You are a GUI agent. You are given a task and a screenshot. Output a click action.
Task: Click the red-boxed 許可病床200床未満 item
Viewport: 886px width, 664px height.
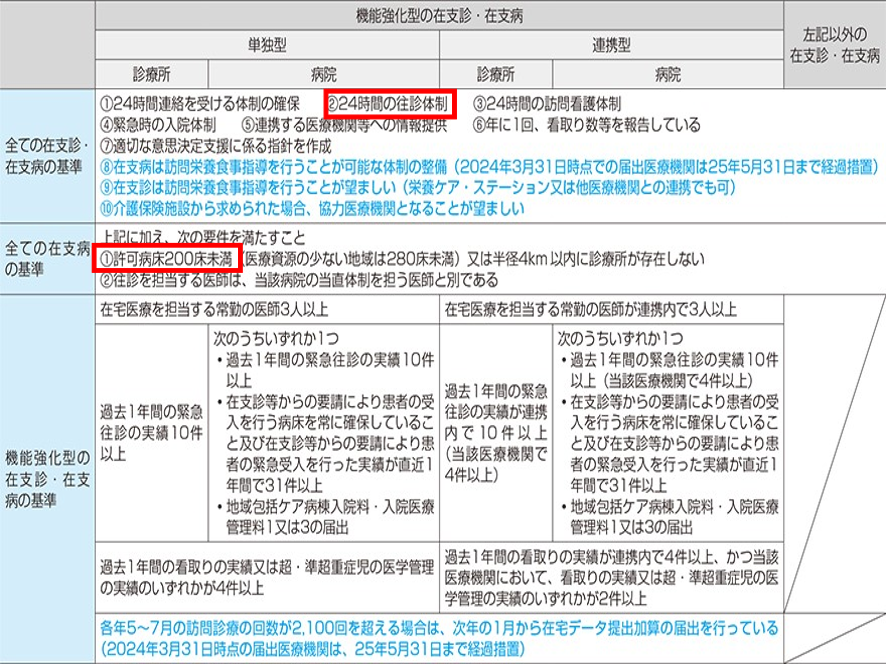coord(165,259)
